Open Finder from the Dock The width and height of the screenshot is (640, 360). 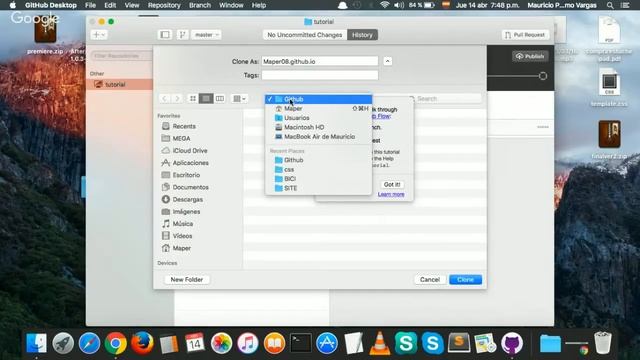[x=36, y=343]
